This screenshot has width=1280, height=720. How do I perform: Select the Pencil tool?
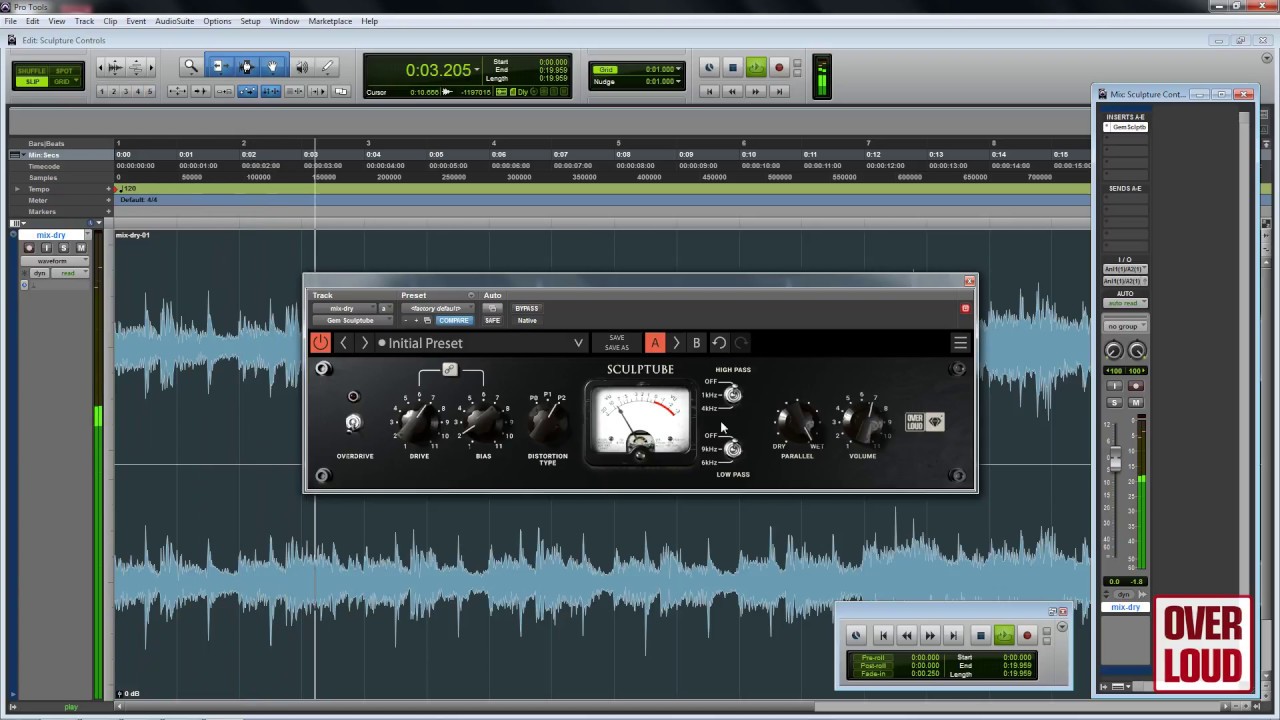coord(327,67)
